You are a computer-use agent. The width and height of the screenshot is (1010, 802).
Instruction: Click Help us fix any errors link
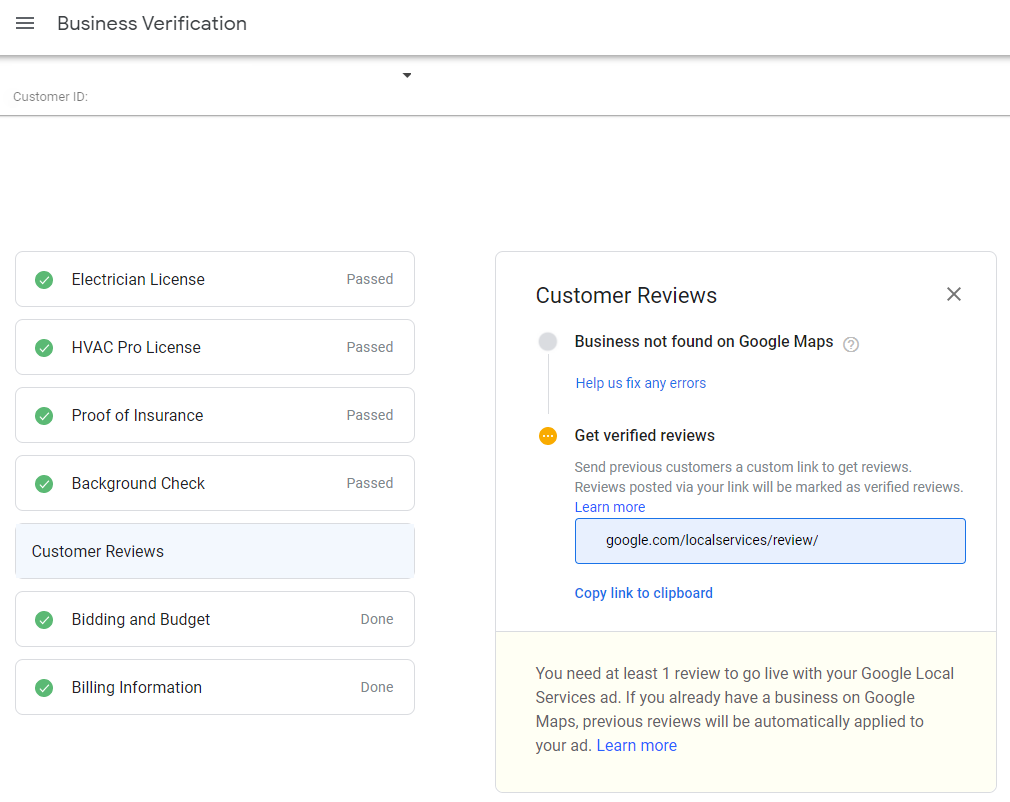click(x=640, y=383)
